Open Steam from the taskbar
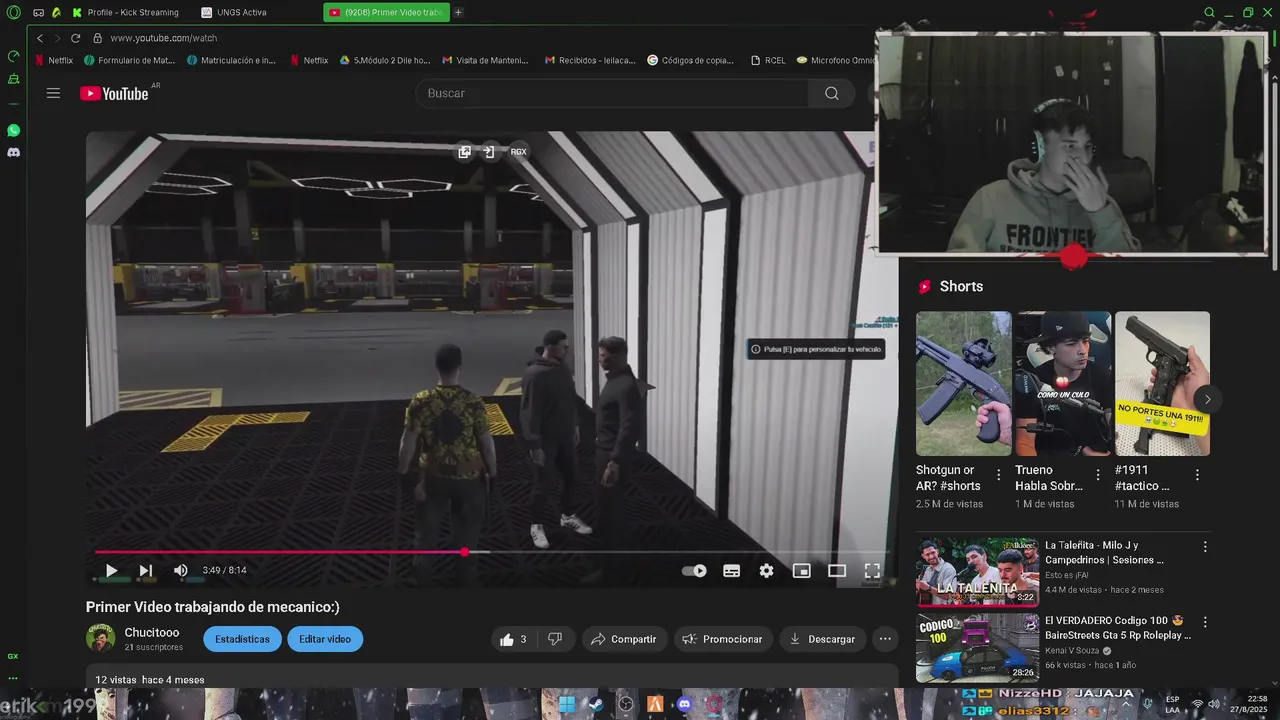The height and width of the screenshot is (720, 1280). (x=595, y=704)
